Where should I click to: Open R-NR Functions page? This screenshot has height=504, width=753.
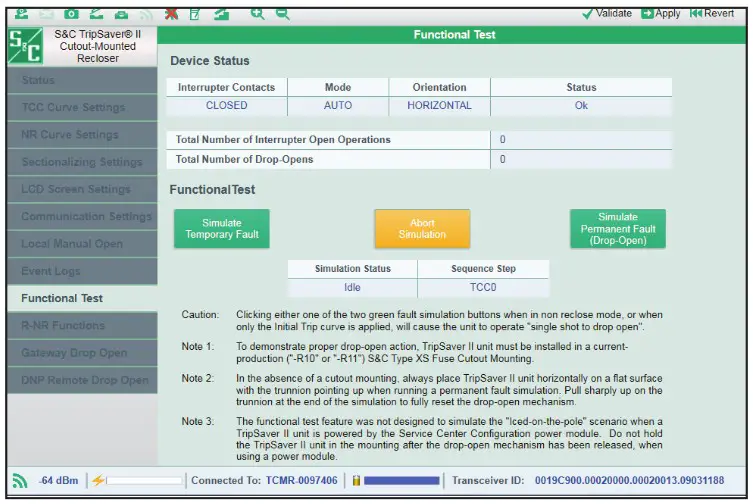tap(83, 326)
